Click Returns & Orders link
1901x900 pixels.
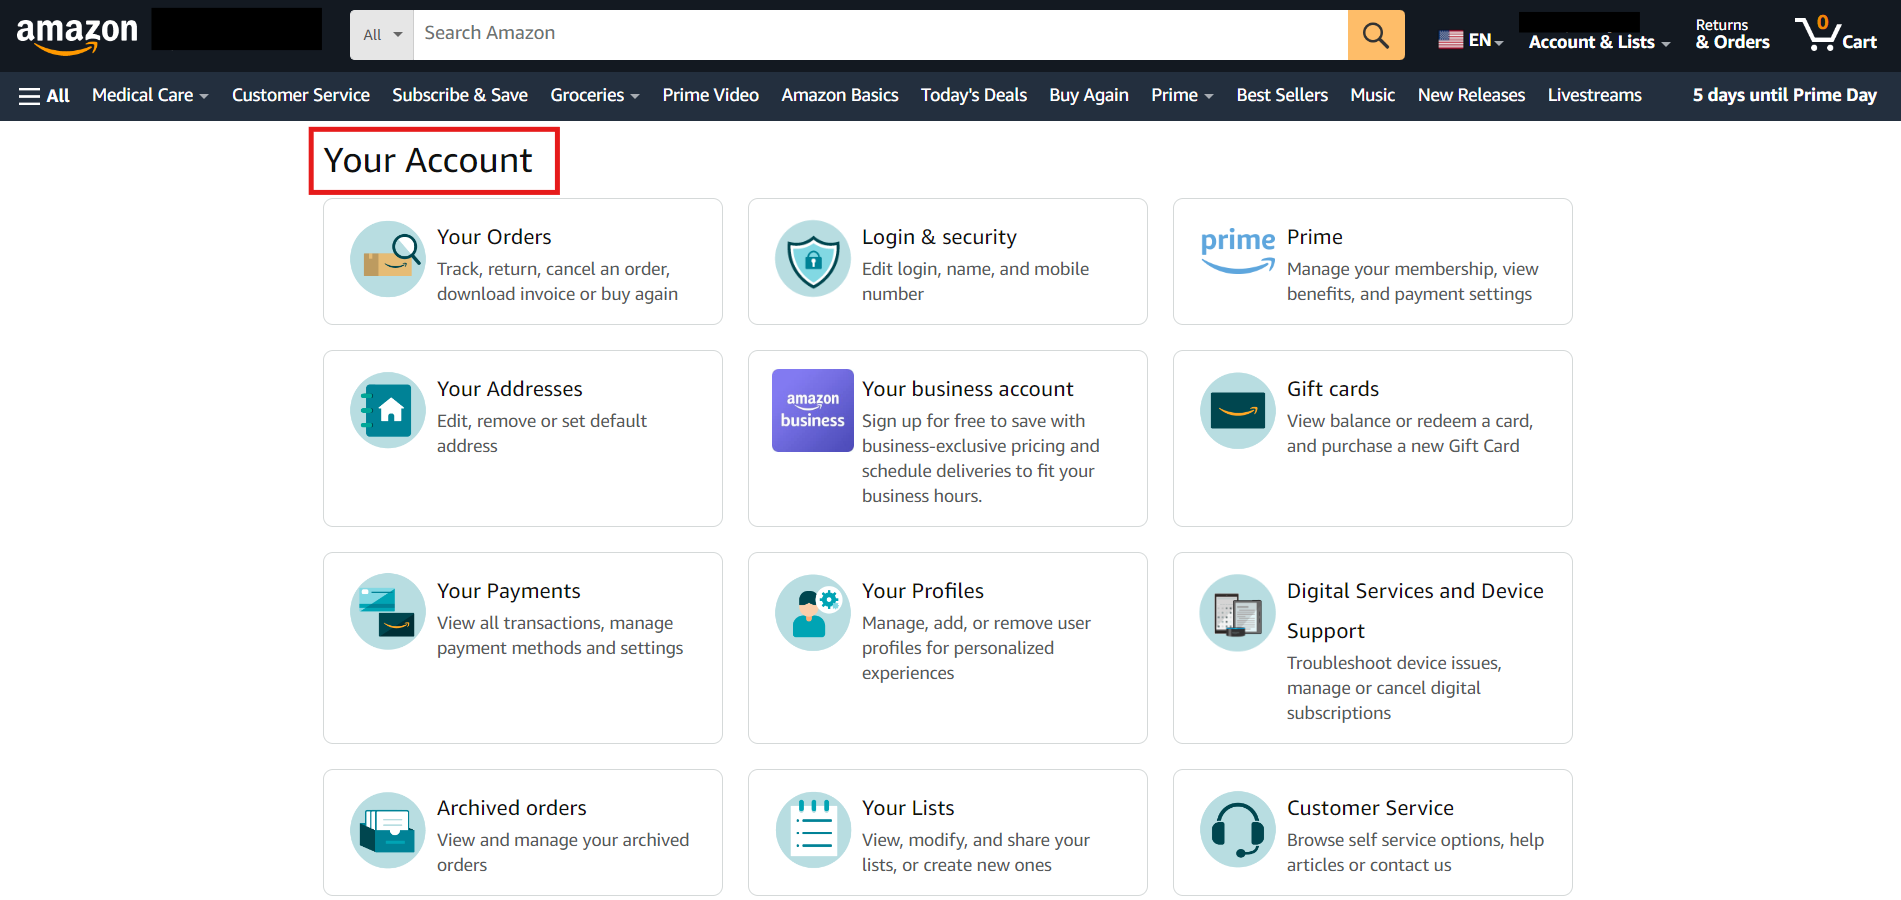[1733, 35]
